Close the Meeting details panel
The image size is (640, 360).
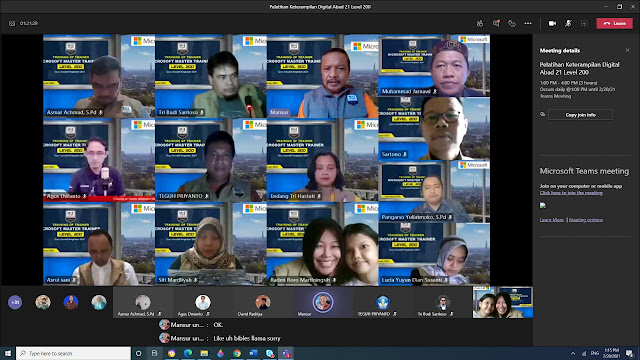point(627,50)
